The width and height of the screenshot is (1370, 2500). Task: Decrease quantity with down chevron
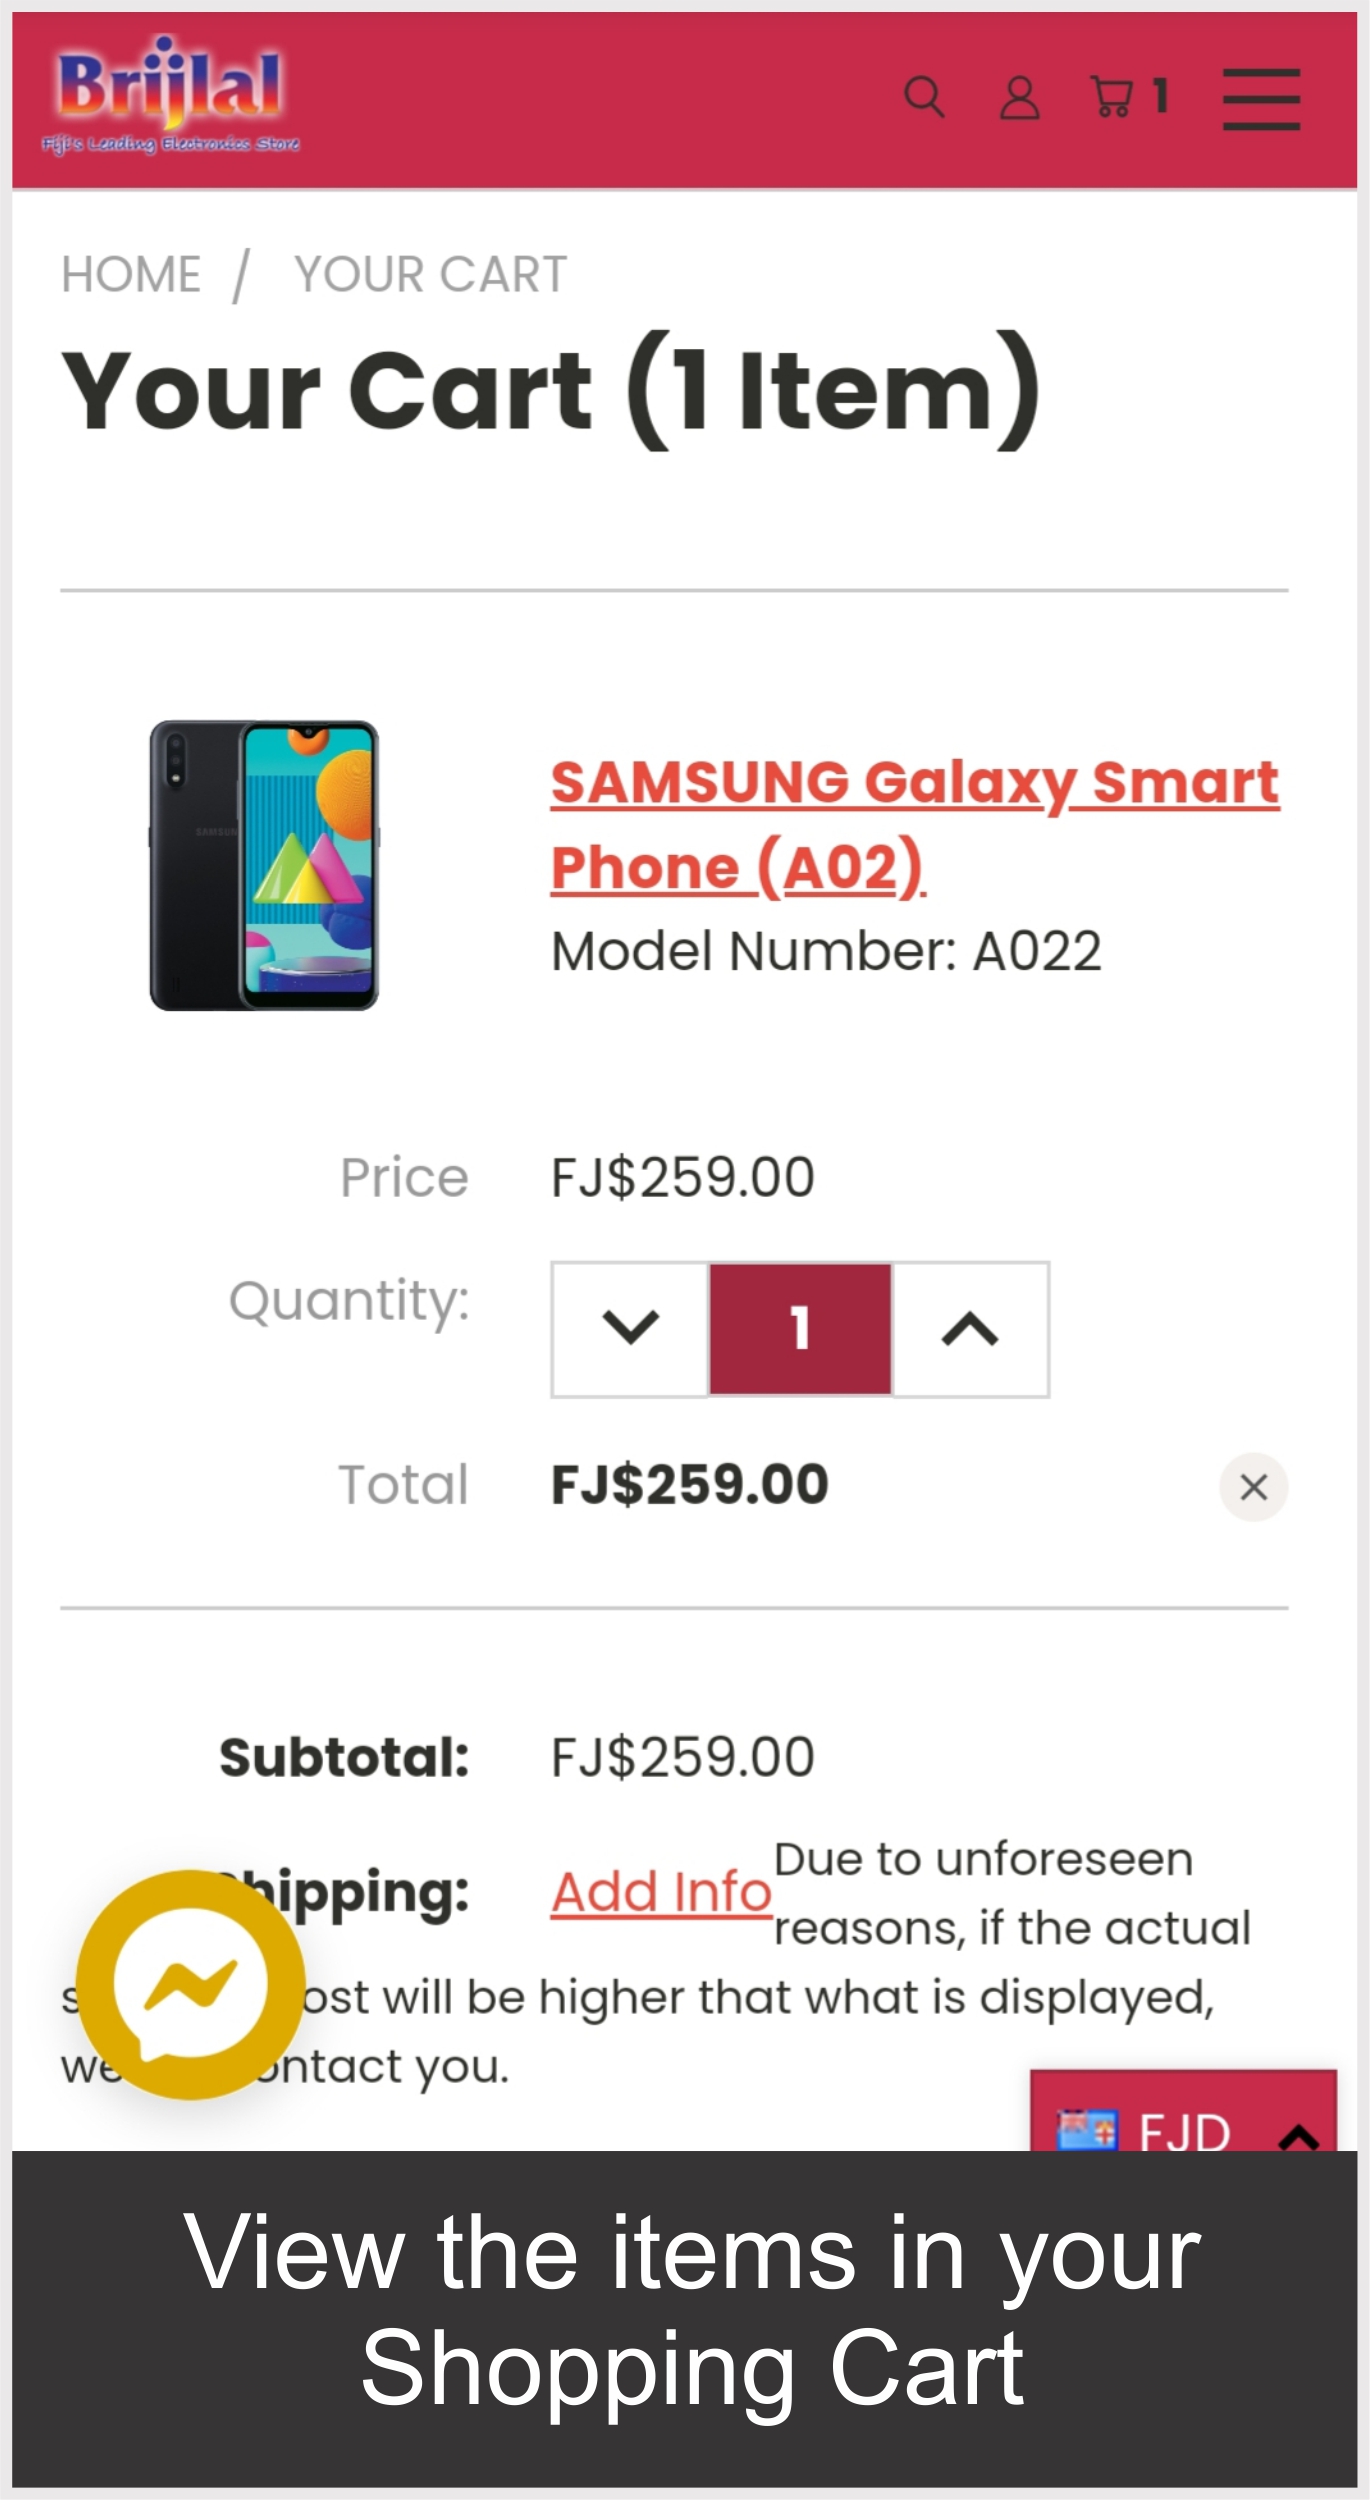pos(630,1328)
